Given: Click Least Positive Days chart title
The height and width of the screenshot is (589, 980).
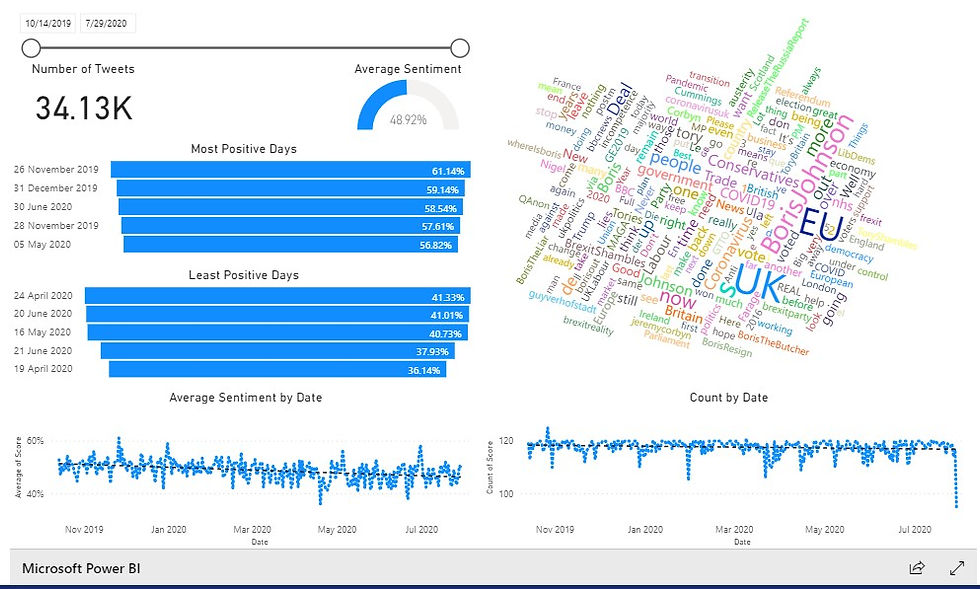Looking at the screenshot, I should (x=244, y=275).
